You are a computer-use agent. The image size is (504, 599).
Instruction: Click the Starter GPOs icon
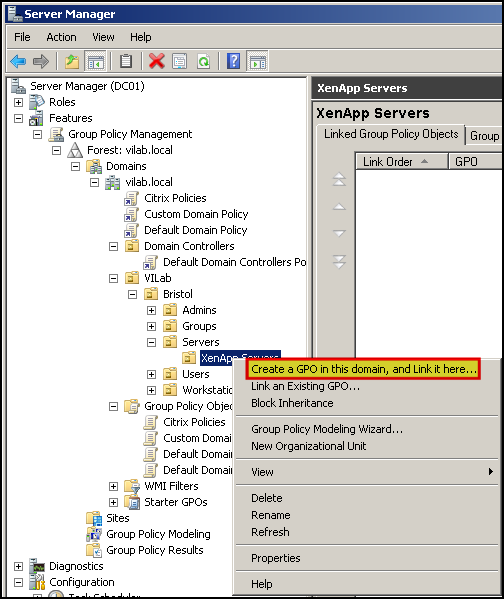132,502
